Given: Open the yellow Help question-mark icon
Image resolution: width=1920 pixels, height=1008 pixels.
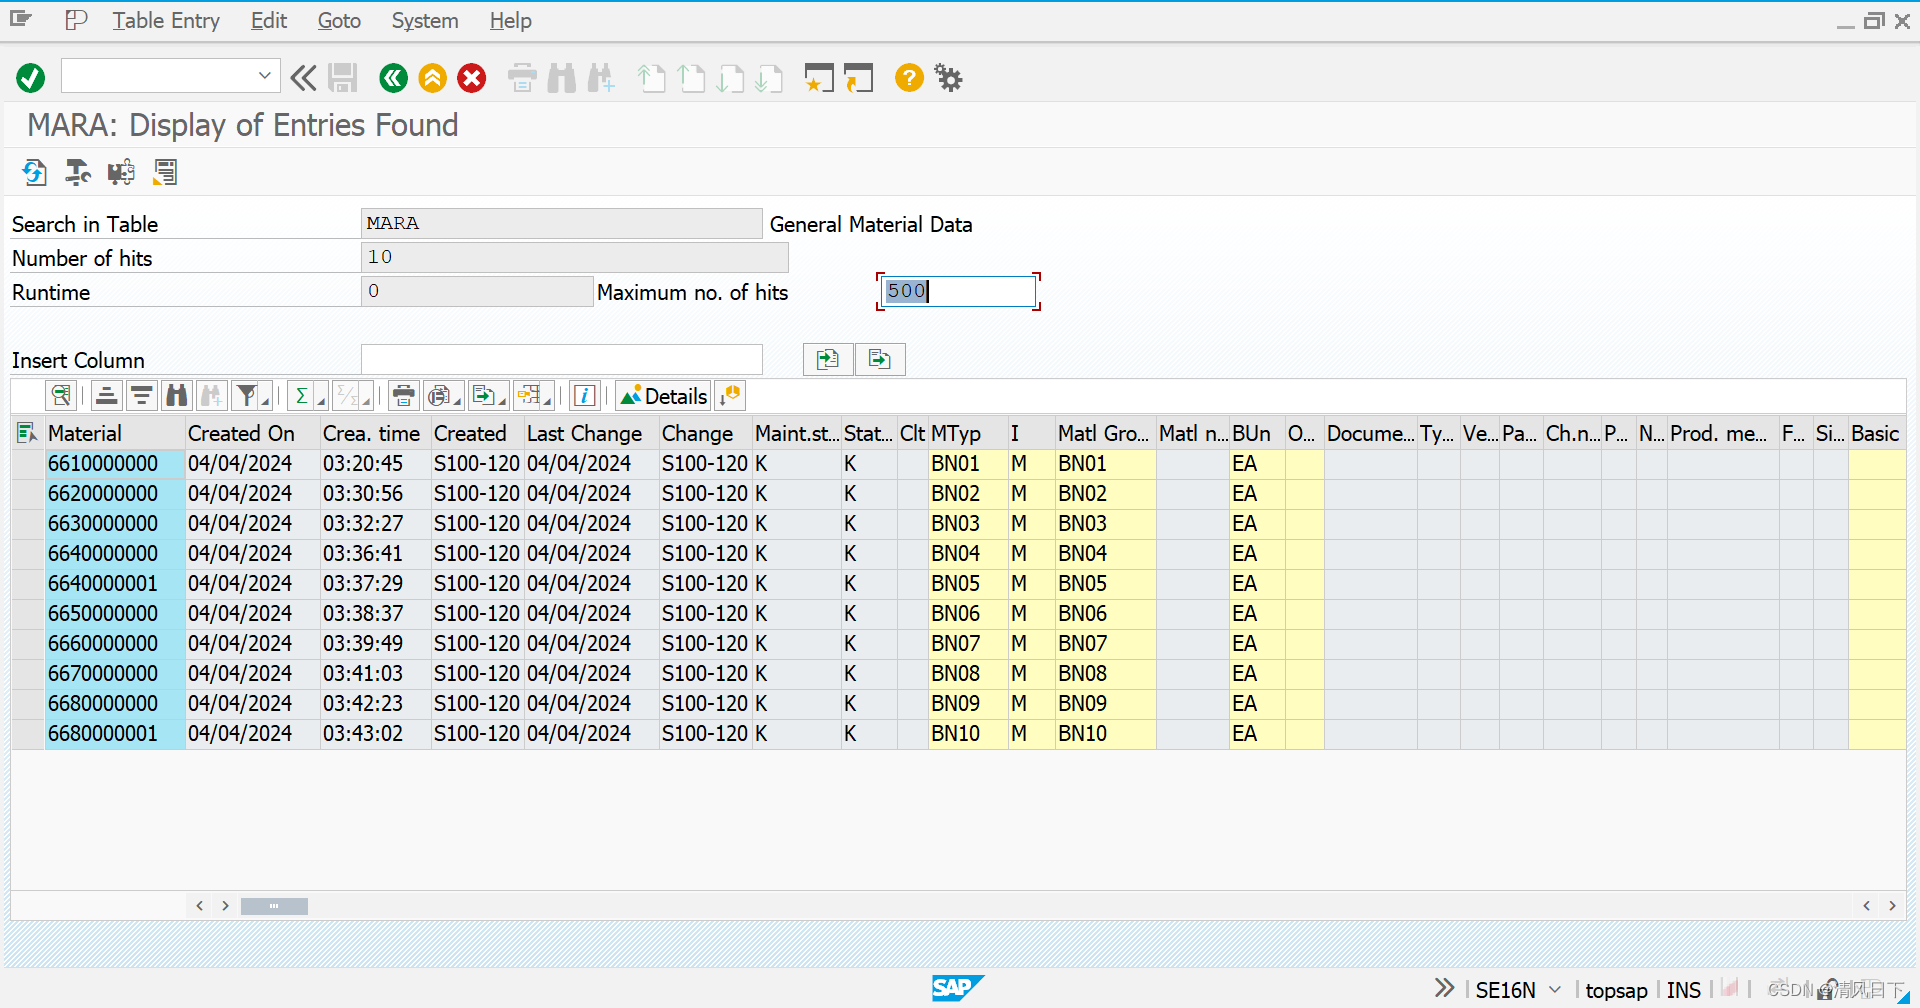Looking at the screenshot, I should point(909,78).
